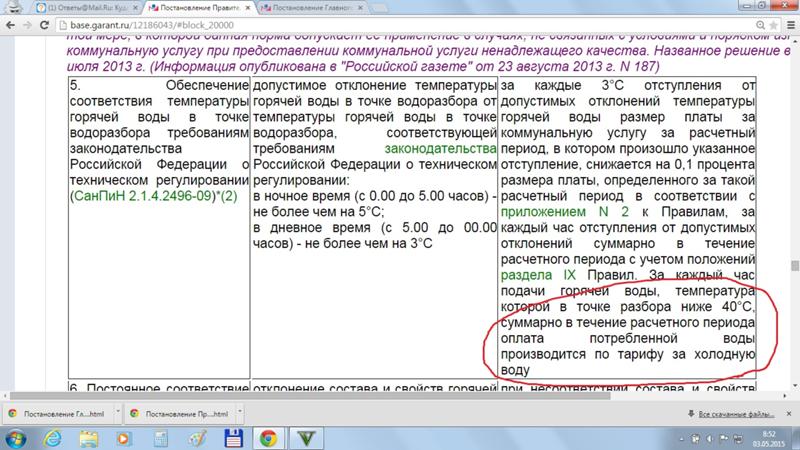Switch to Chrome in the taskbar
The image size is (800, 450).
[269, 439]
